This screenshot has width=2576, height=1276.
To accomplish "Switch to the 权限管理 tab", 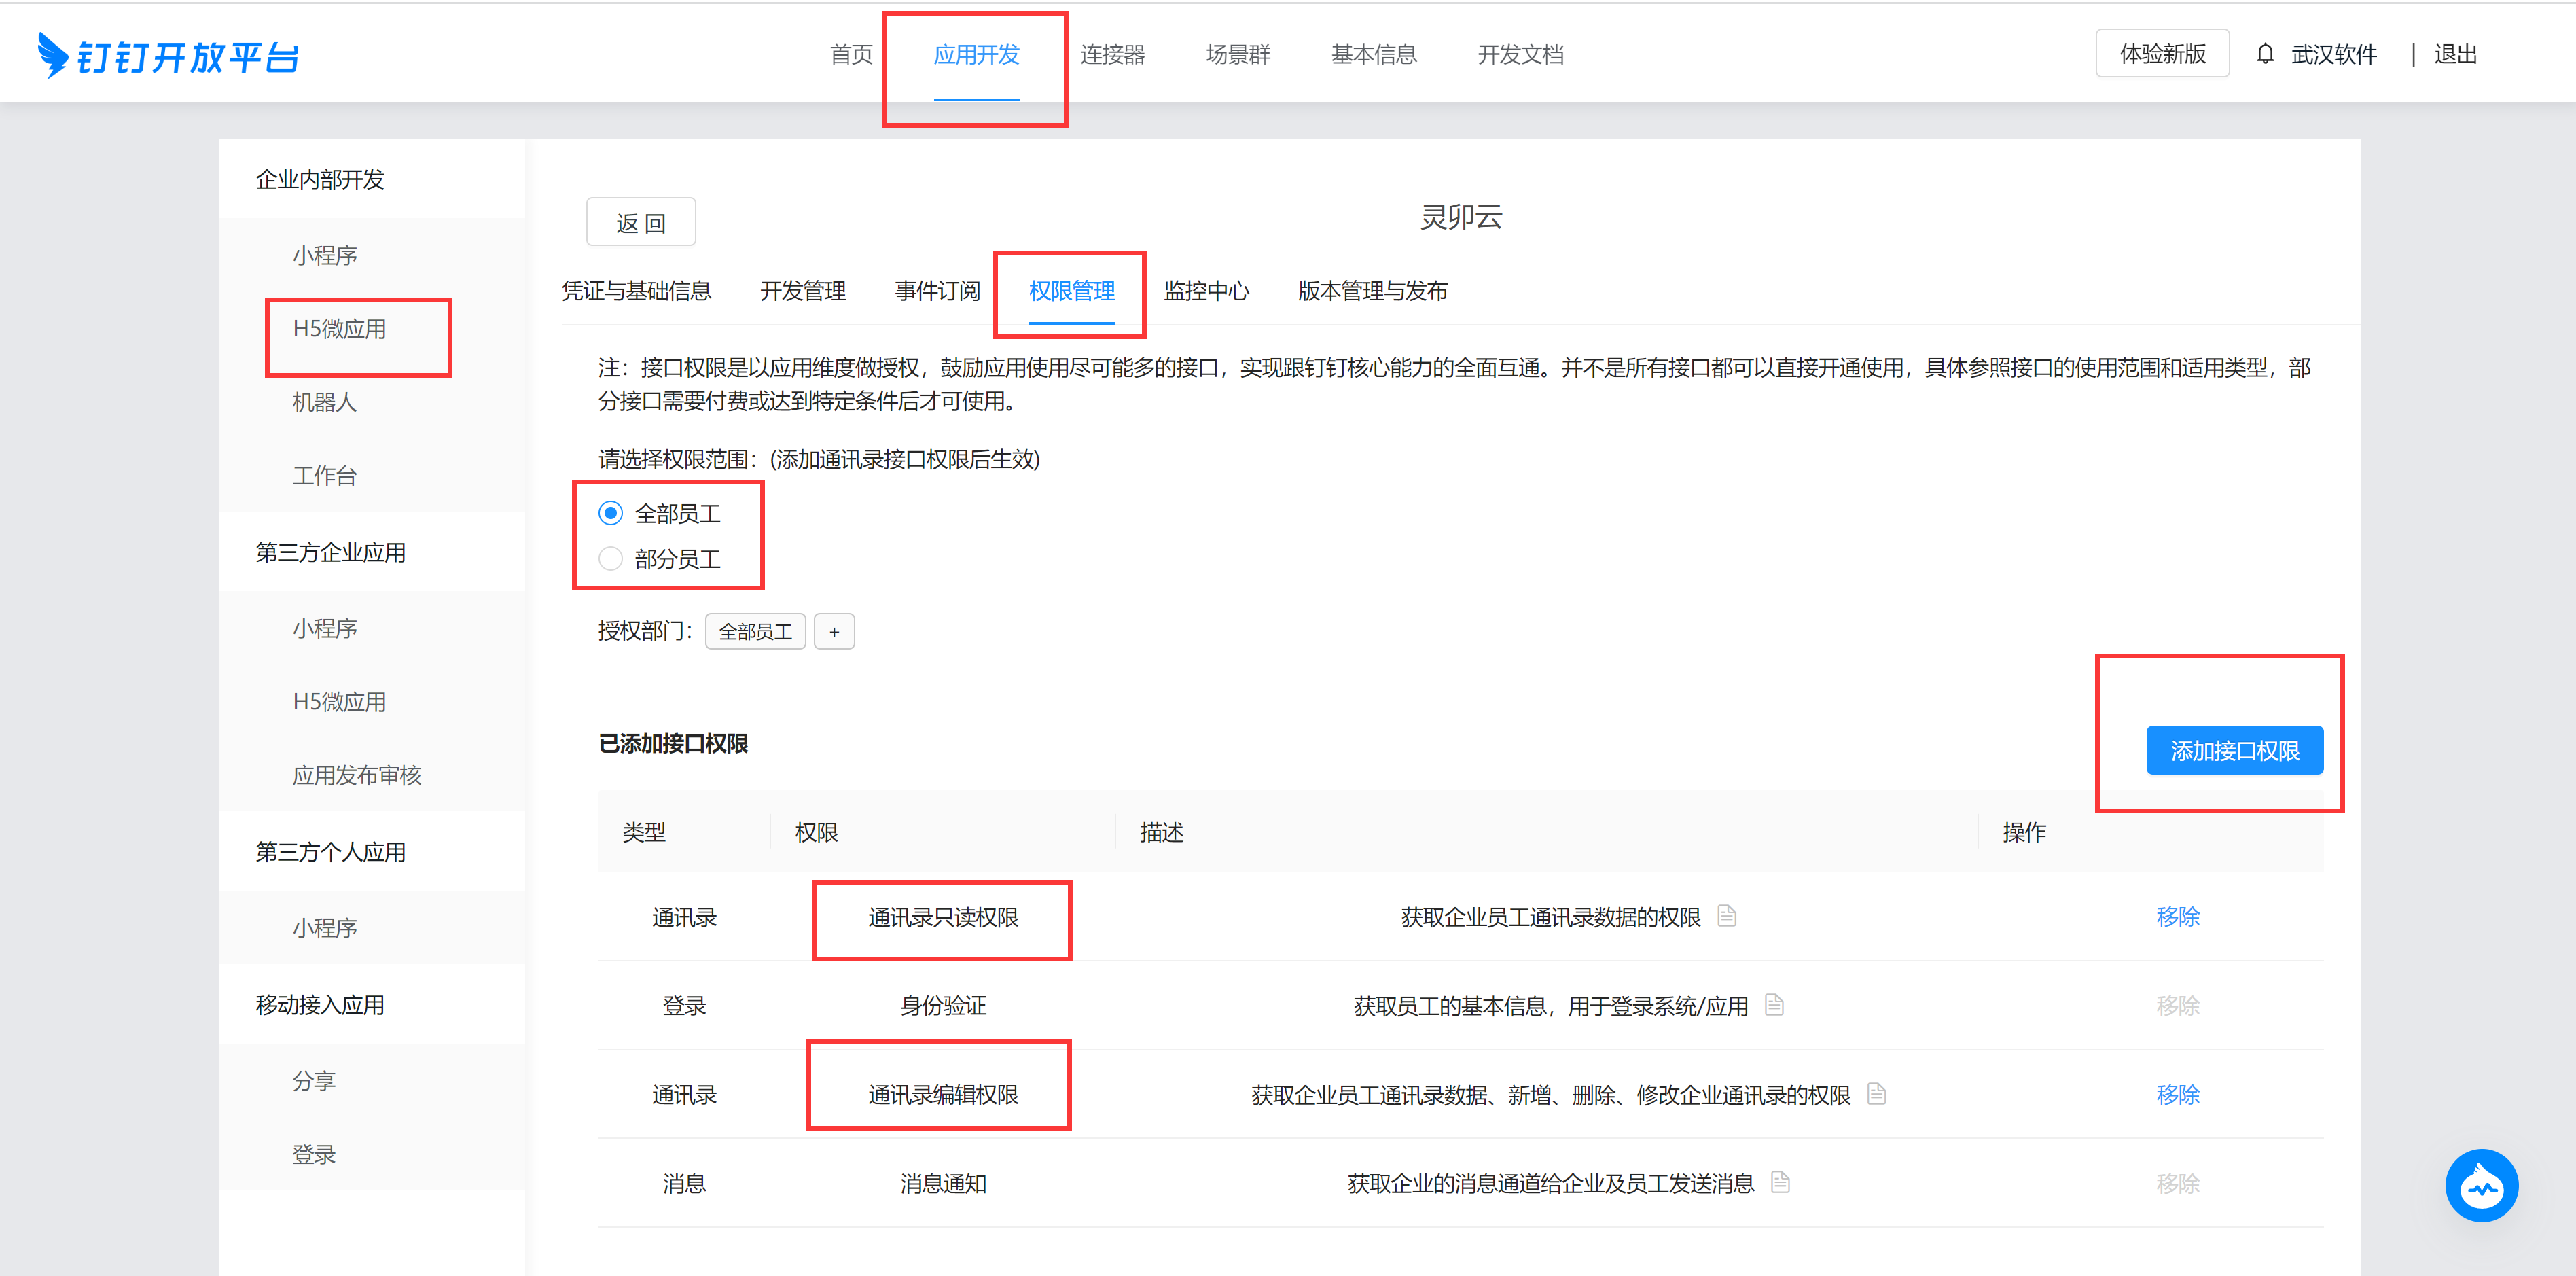I will (x=1071, y=291).
